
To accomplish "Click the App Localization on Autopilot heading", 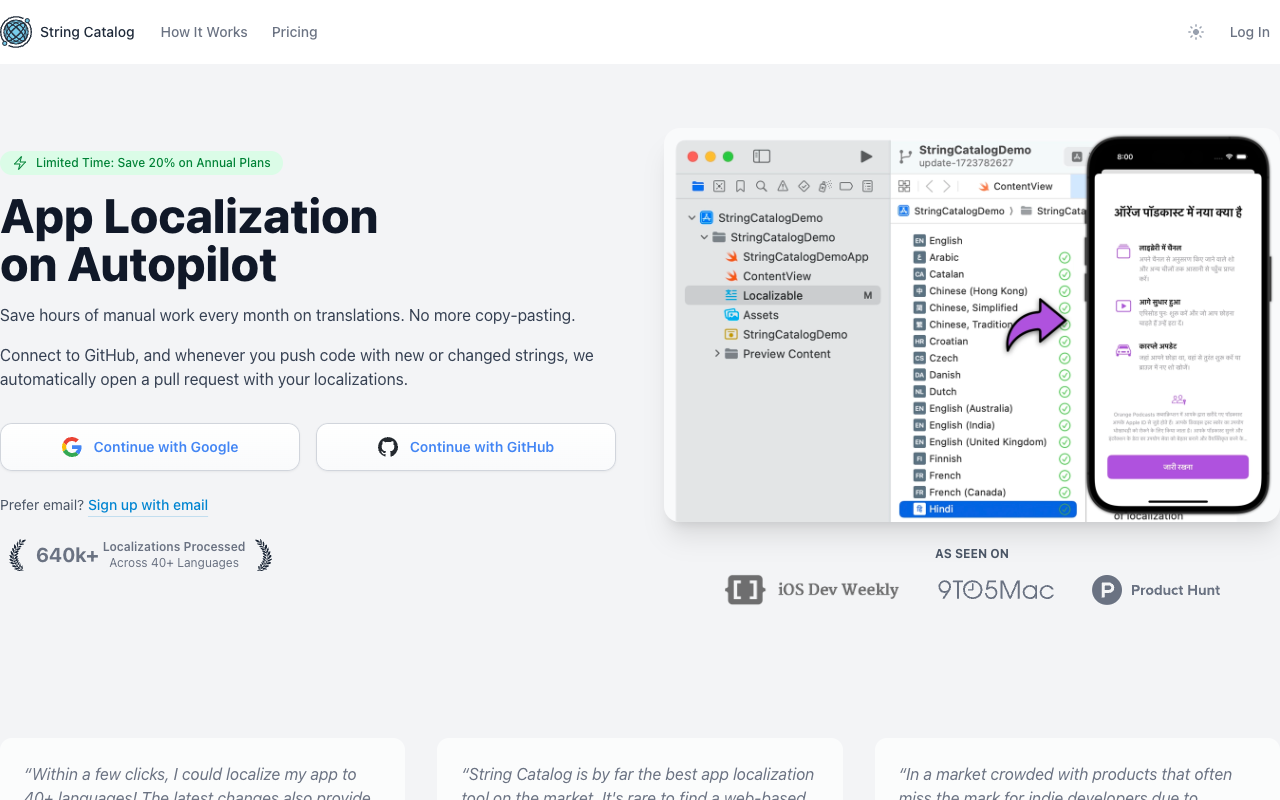I will tap(189, 241).
